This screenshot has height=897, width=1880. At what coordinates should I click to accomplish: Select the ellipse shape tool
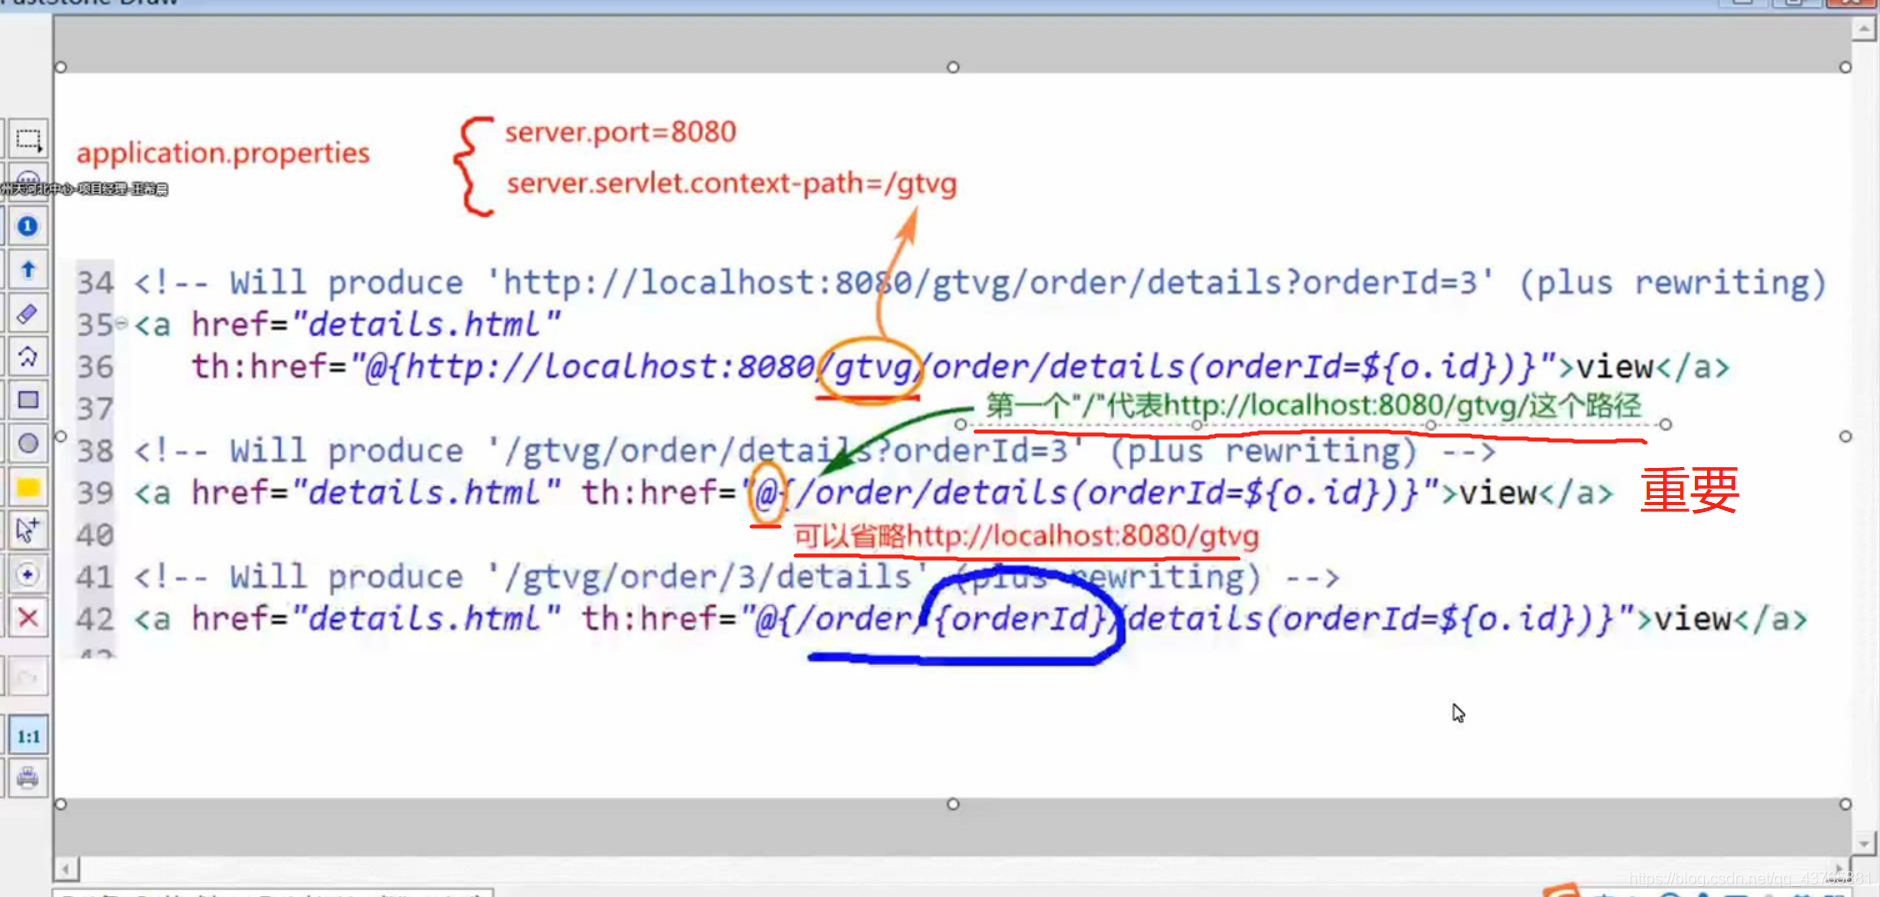click(x=28, y=444)
